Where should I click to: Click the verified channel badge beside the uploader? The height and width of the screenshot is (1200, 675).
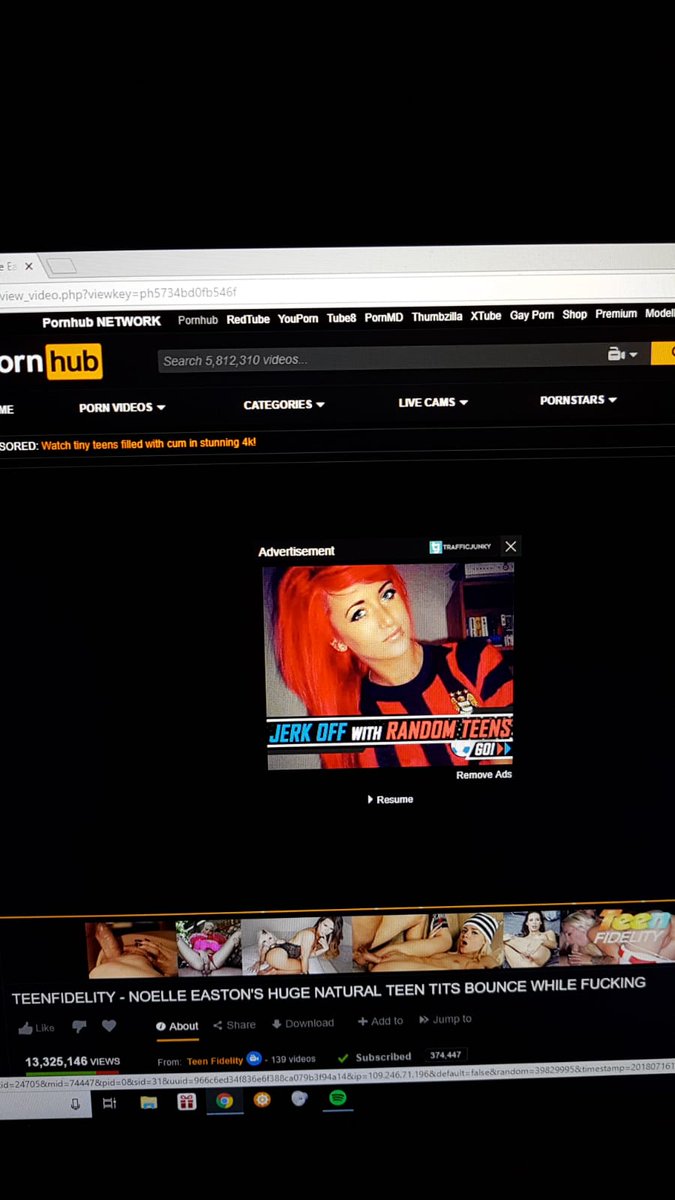[255, 1058]
